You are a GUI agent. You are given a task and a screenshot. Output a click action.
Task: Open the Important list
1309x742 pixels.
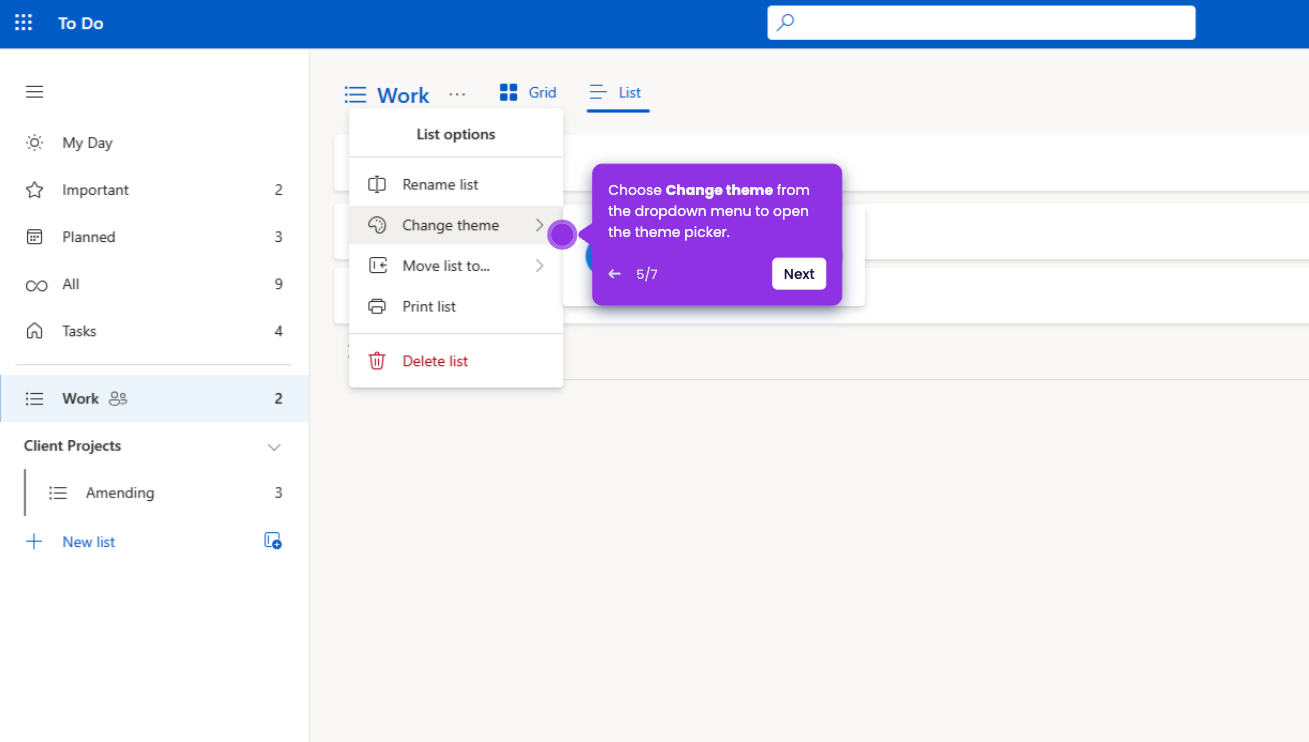[x=154, y=190]
